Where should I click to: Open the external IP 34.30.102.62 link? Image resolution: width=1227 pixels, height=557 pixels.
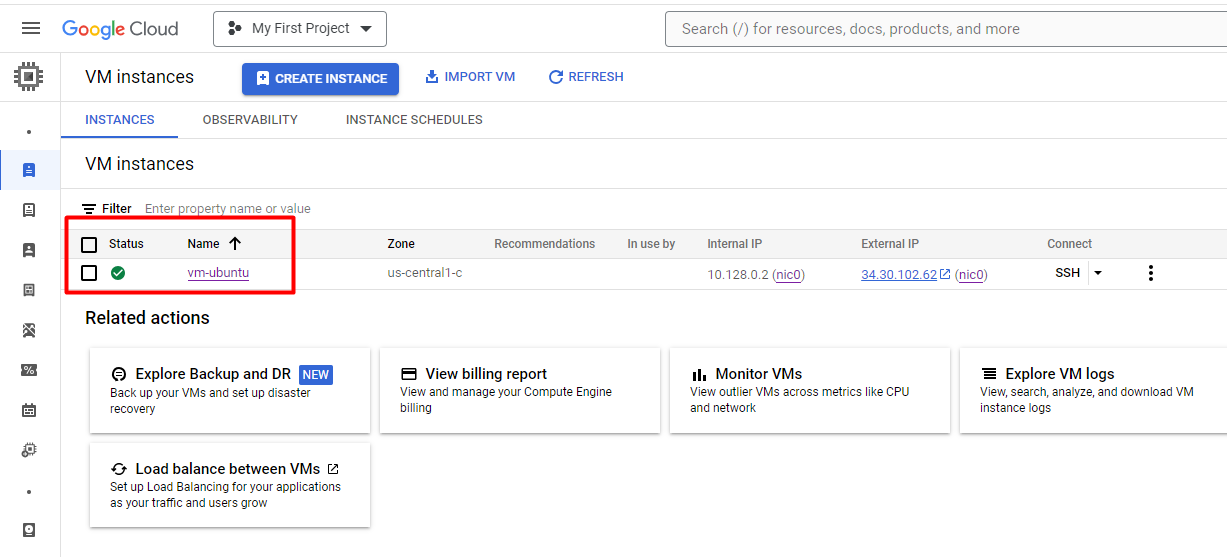[x=899, y=274]
